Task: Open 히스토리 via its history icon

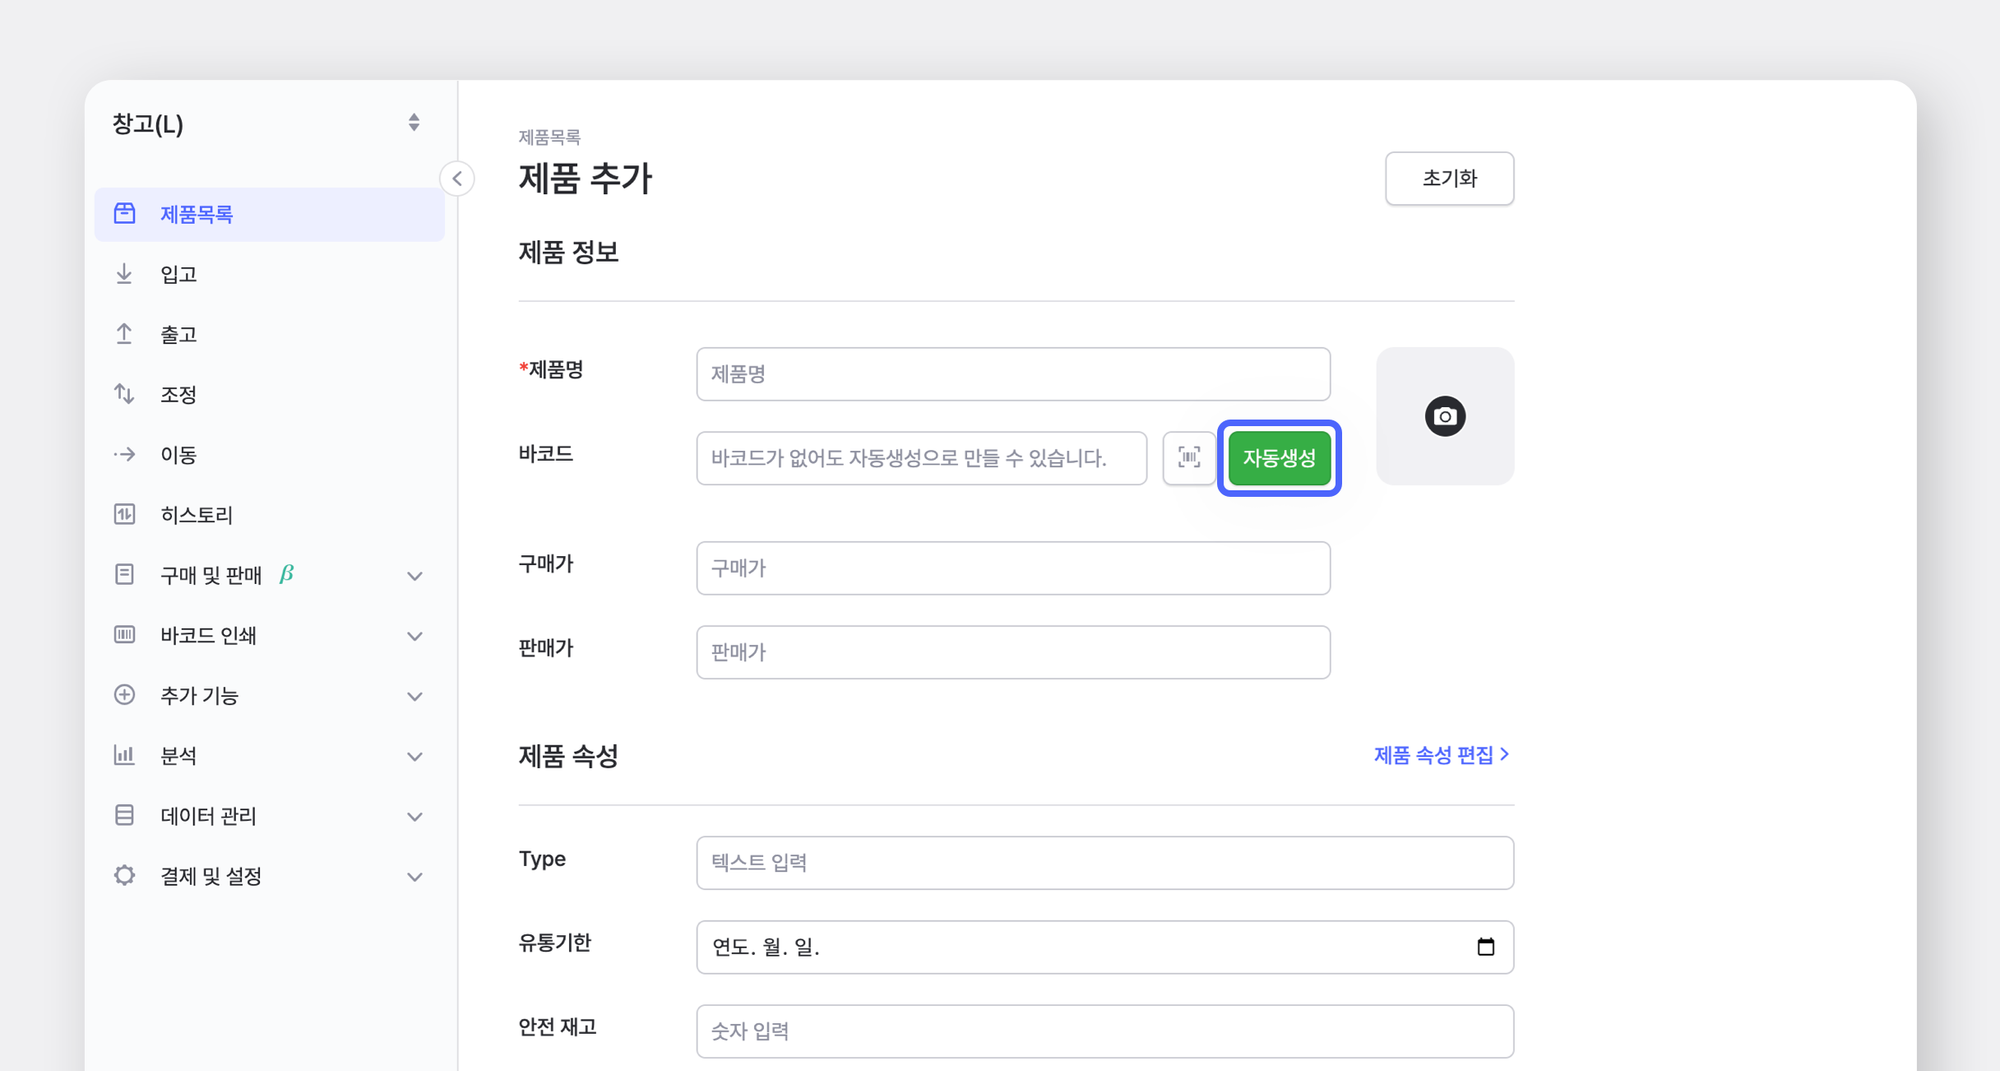Action: pos(124,514)
